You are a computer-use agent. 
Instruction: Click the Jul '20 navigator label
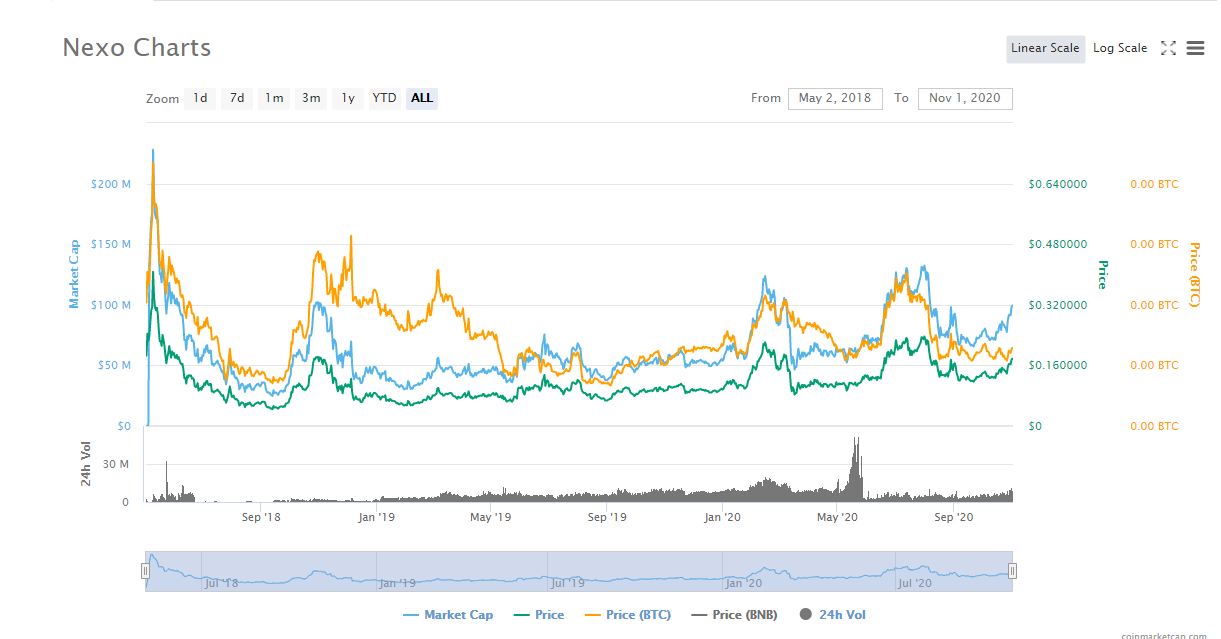(x=915, y=582)
